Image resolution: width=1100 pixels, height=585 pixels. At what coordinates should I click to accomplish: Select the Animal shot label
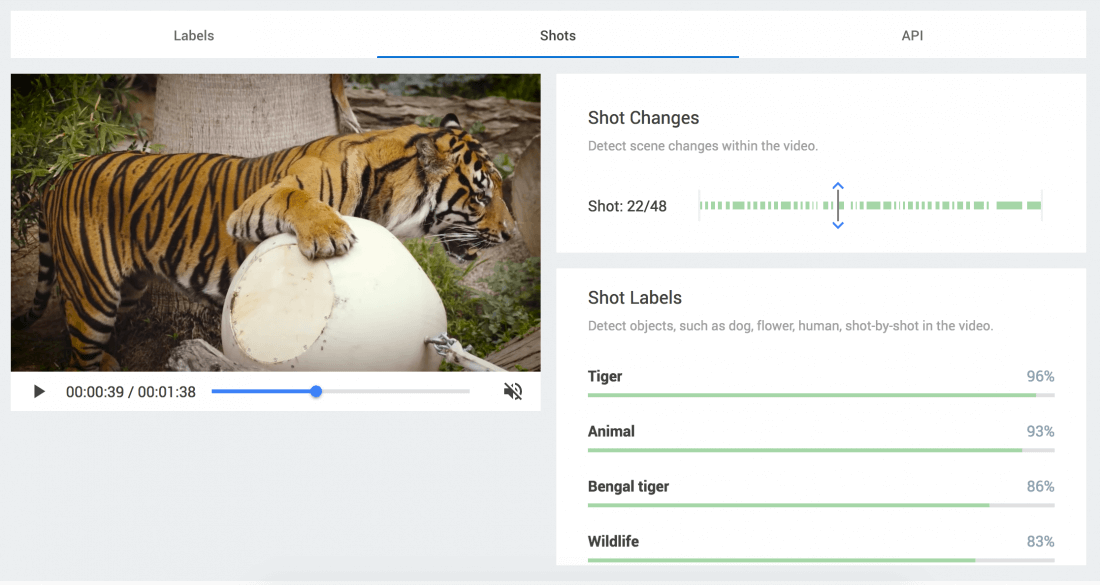[611, 431]
